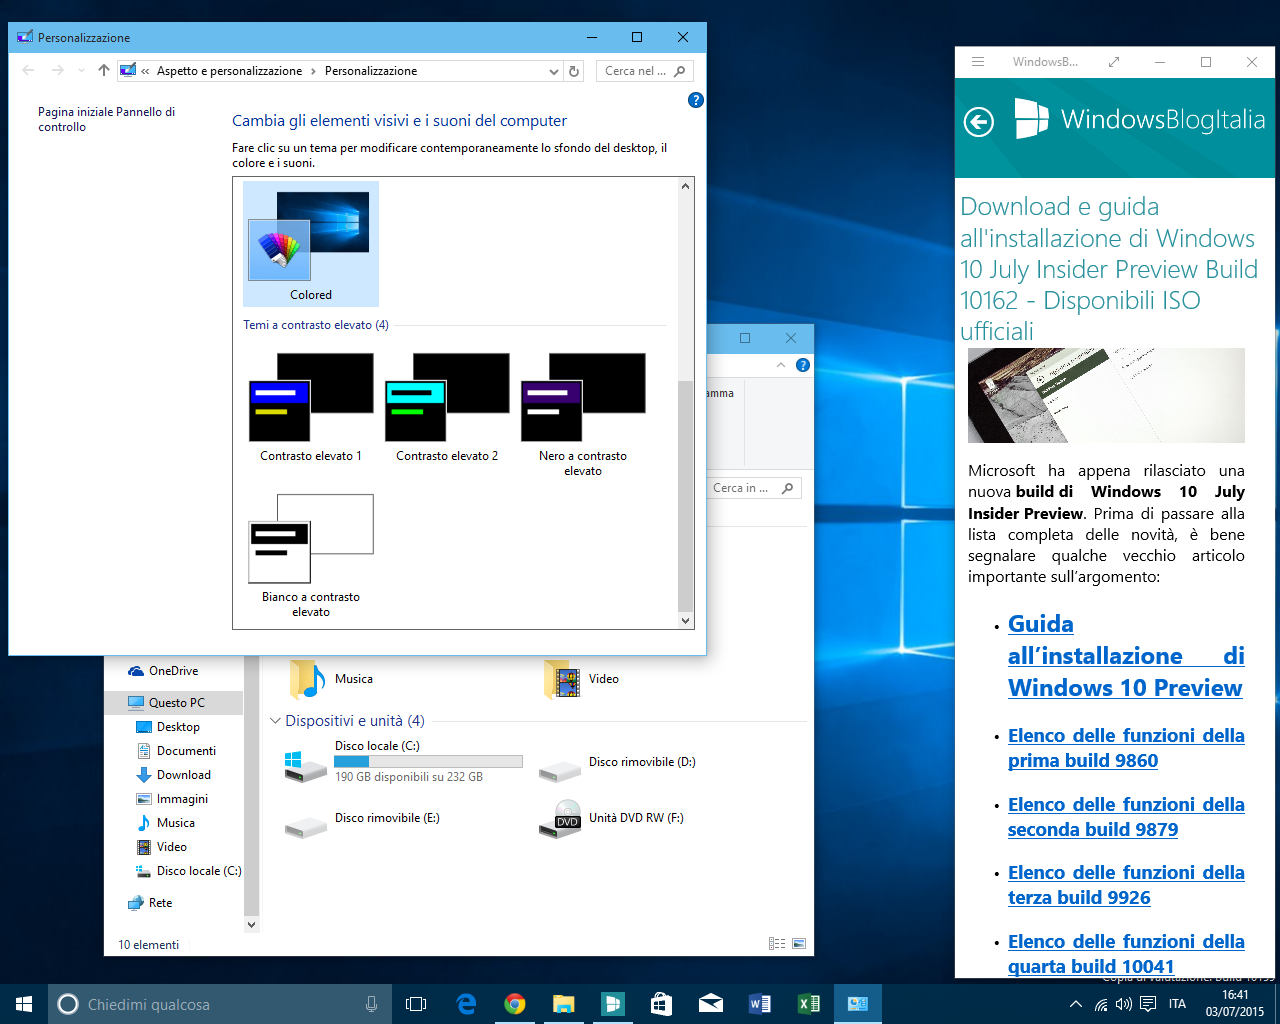The image size is (1280, 1024).
Task: Select OneDrive in the Explorer navigation pane
Action: click(174, 671)
